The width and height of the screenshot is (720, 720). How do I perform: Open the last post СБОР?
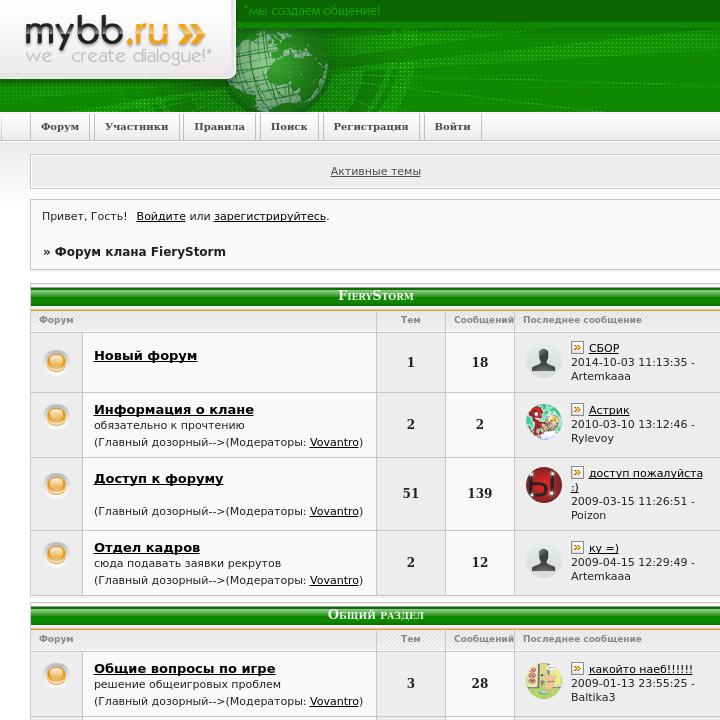point(604,348)
